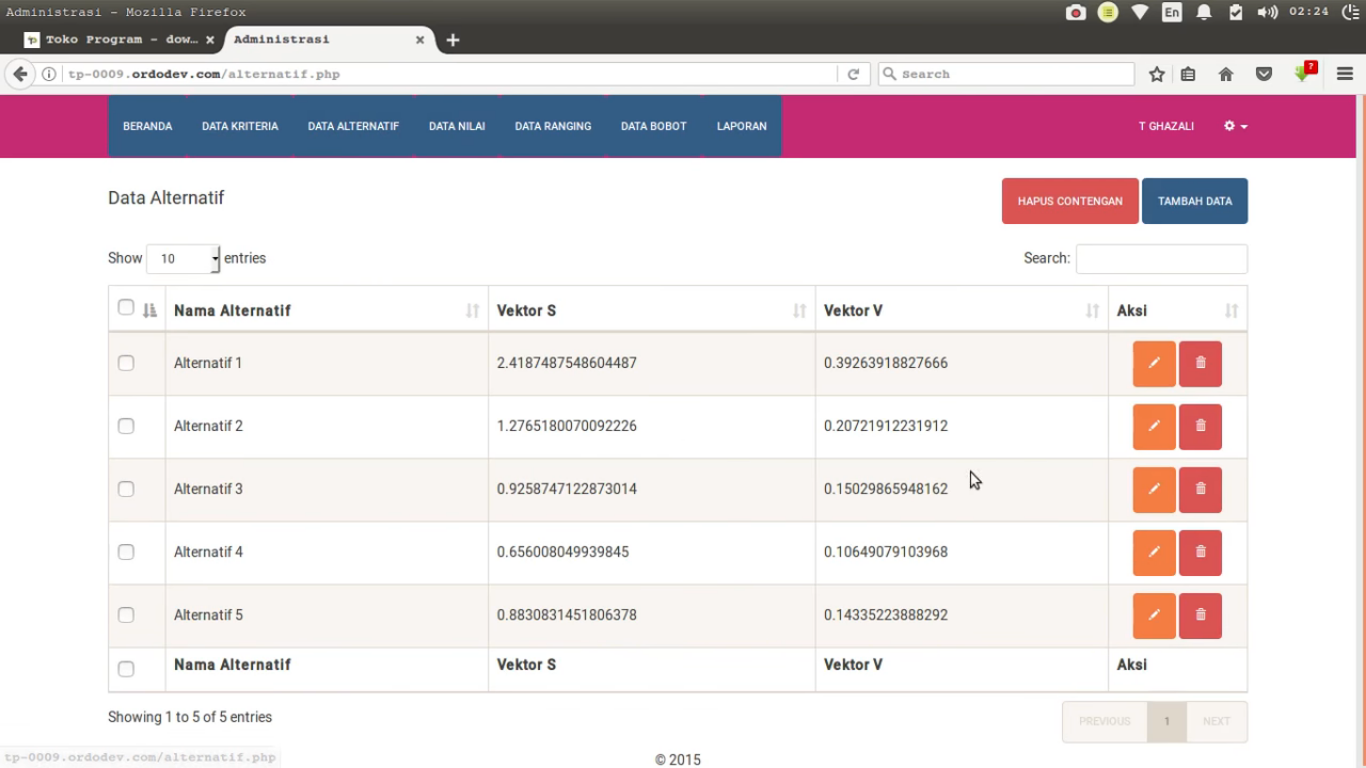Click the bookmark star icon in toolbar
1366x768 pixels.
1157,74
